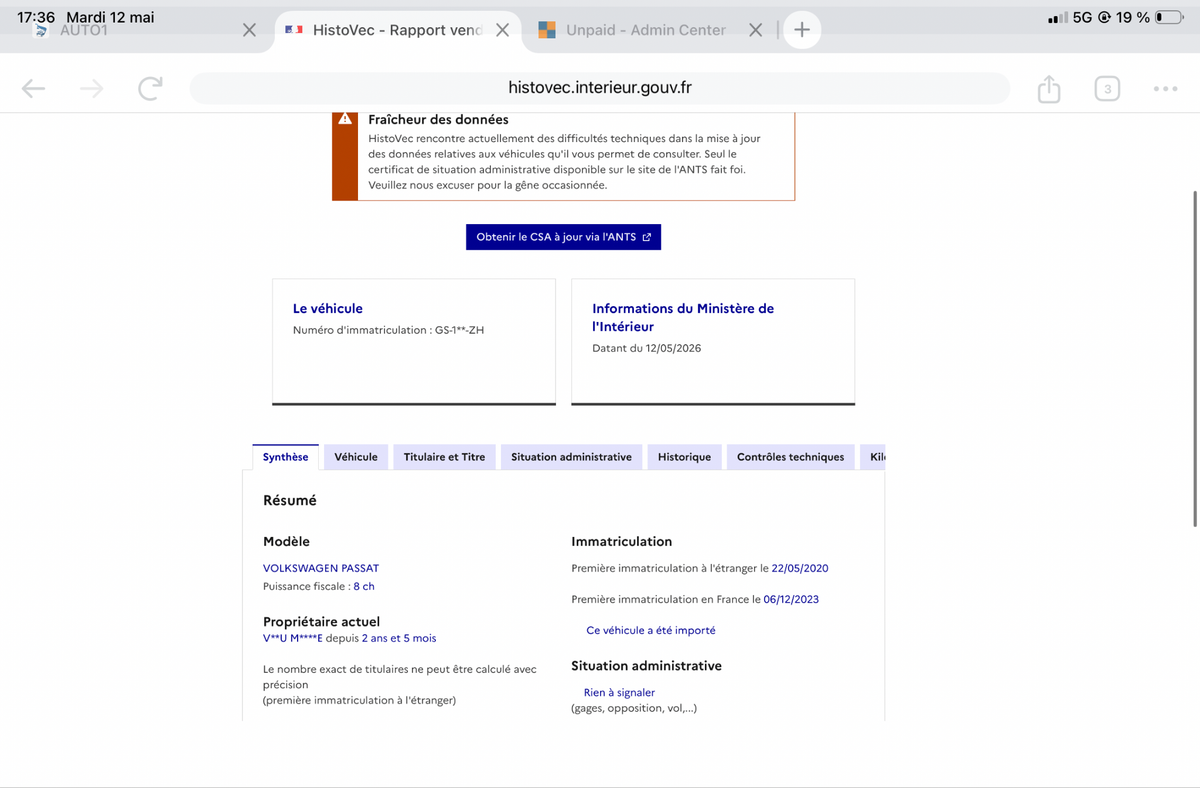1200x788 pixels.
Task: Go back with the browser back arrow
Action: (34, 89)
